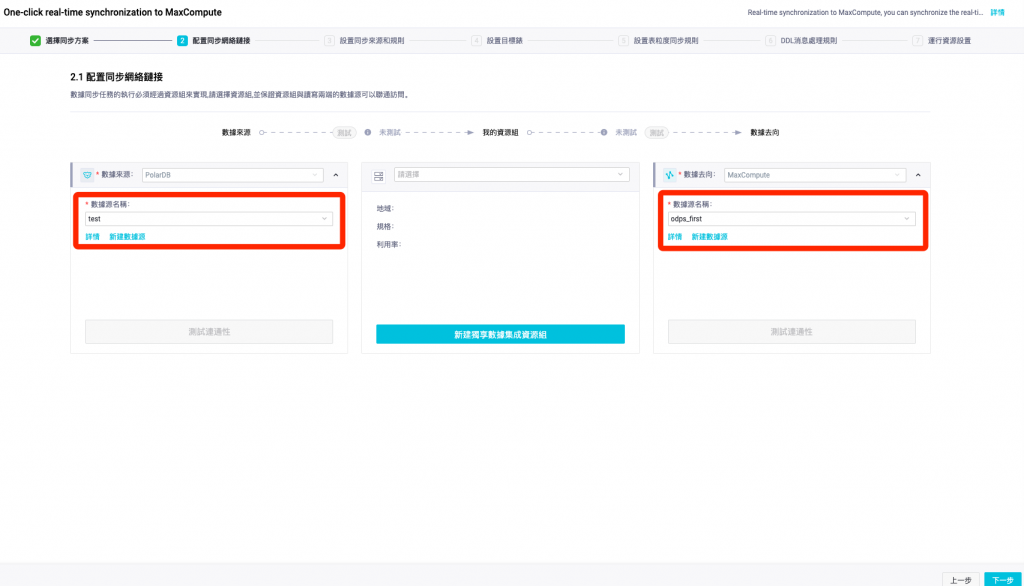1024x586 pixels.
Task: Click the 規格 label in resource panel
Action: coord(385,227)
